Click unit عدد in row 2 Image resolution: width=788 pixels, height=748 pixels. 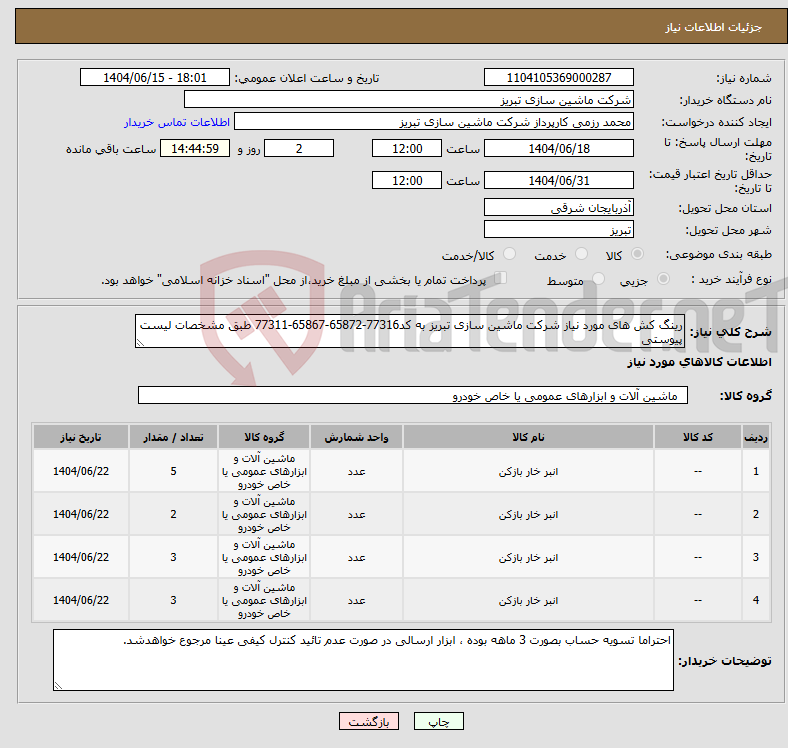(356, 515)
